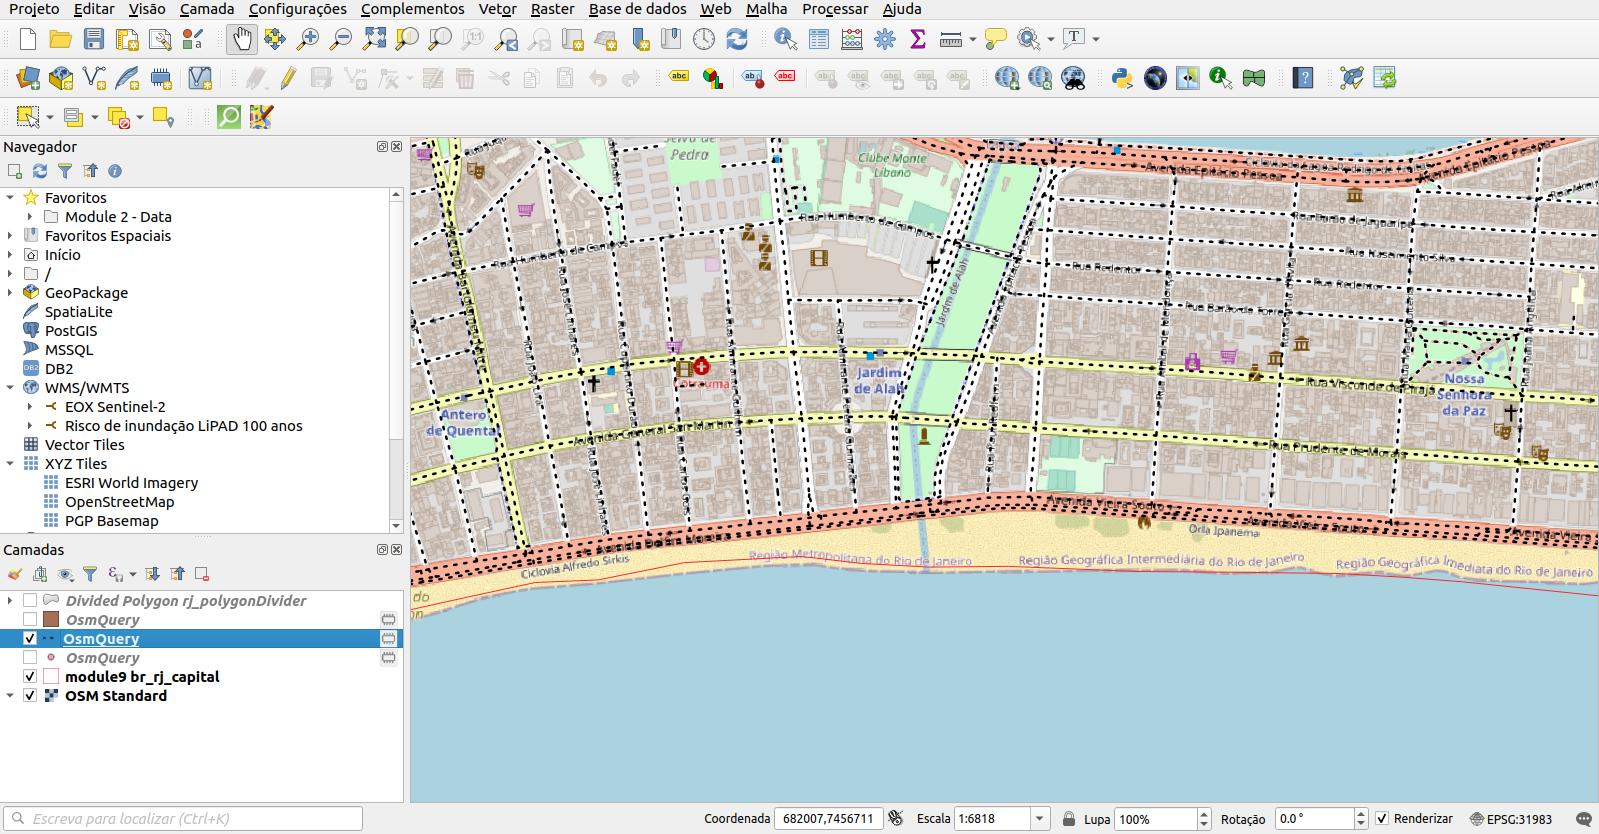Image resolution: width=1599 pixels, height=834 pixels.
Task: Uncheck the selected OsmQuery line layer
Action: [30, 639]
